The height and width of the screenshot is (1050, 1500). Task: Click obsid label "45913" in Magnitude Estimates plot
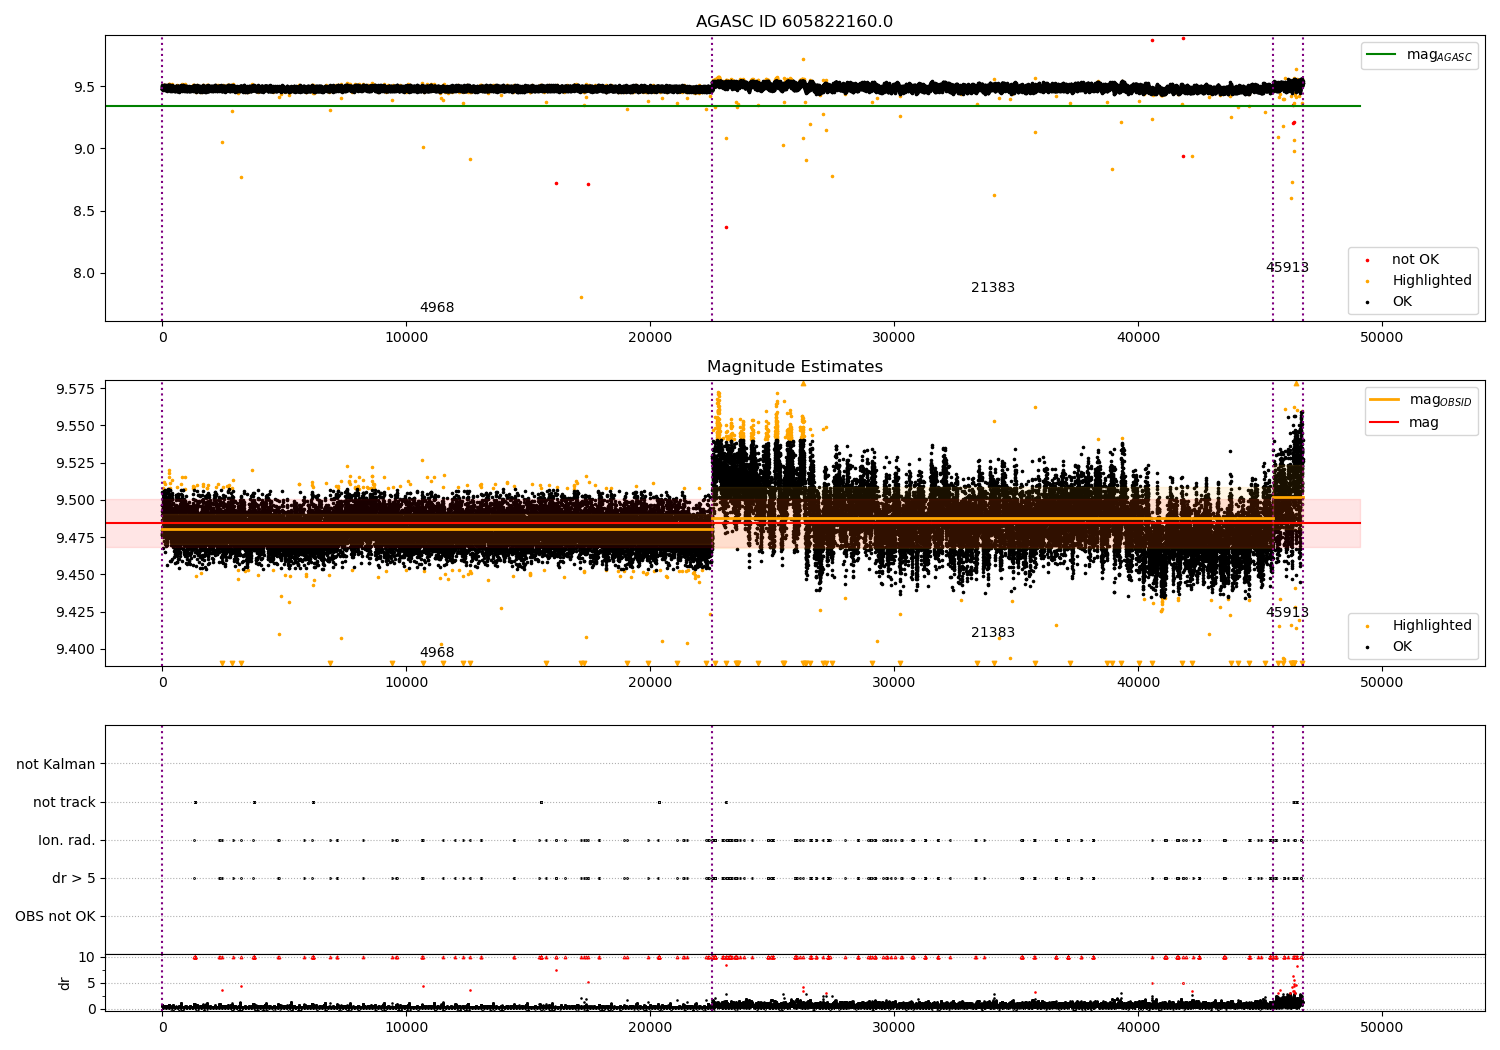(x=1287, y=613)
